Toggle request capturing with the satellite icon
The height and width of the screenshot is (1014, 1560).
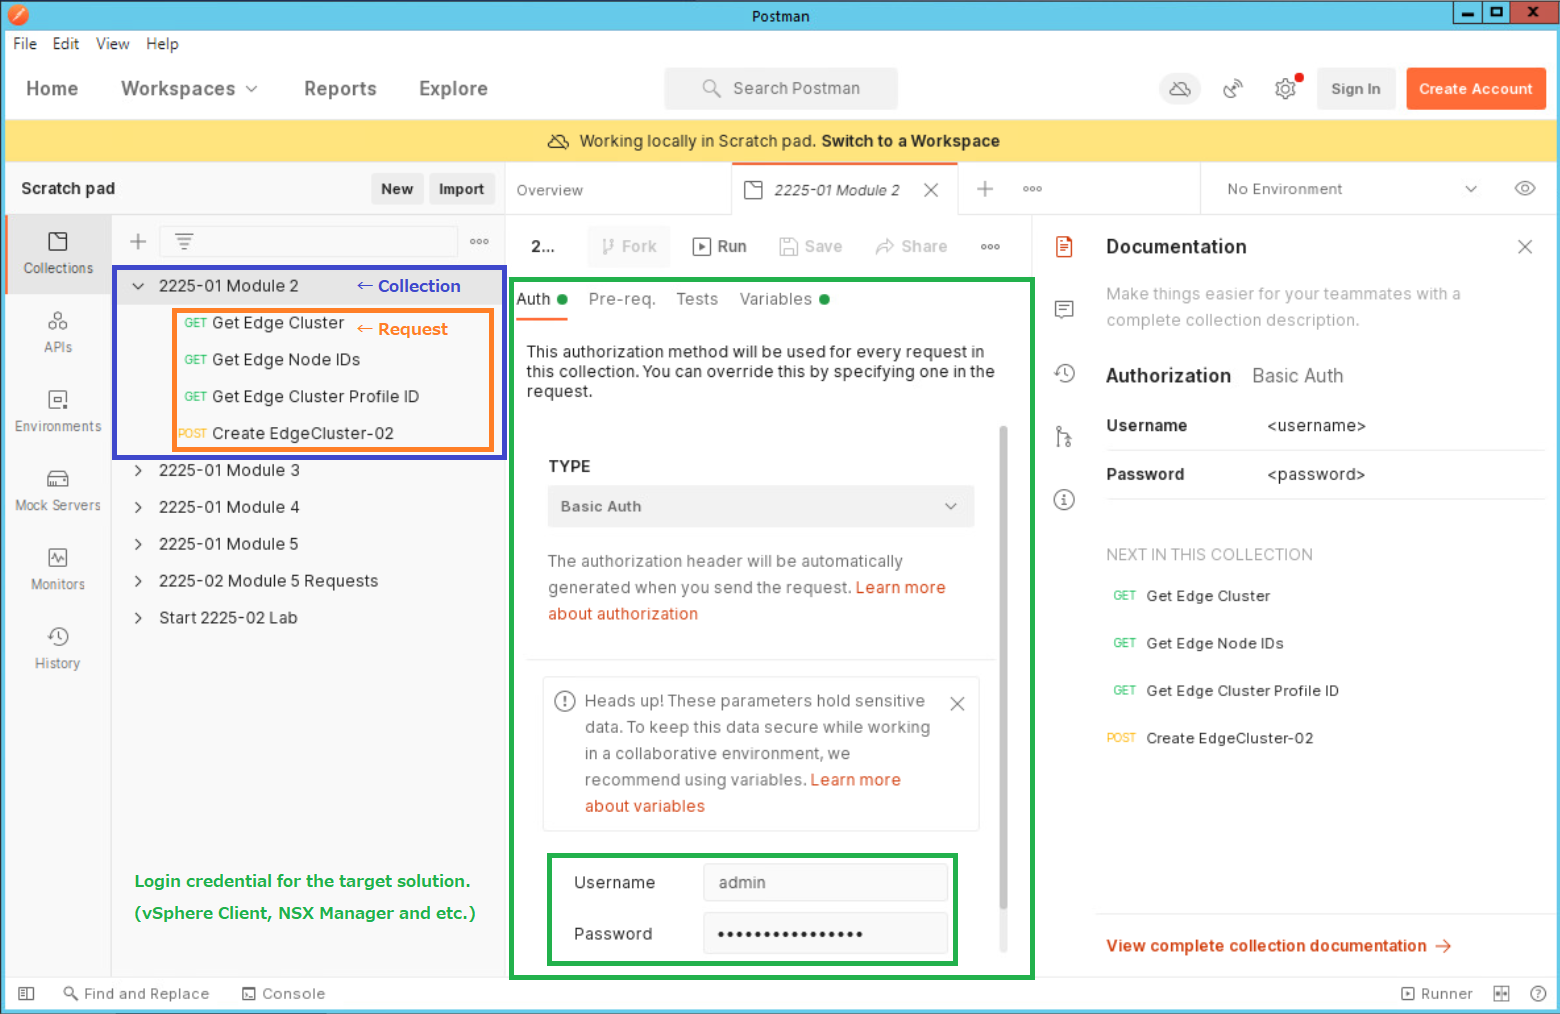(x=1233, y=88)
